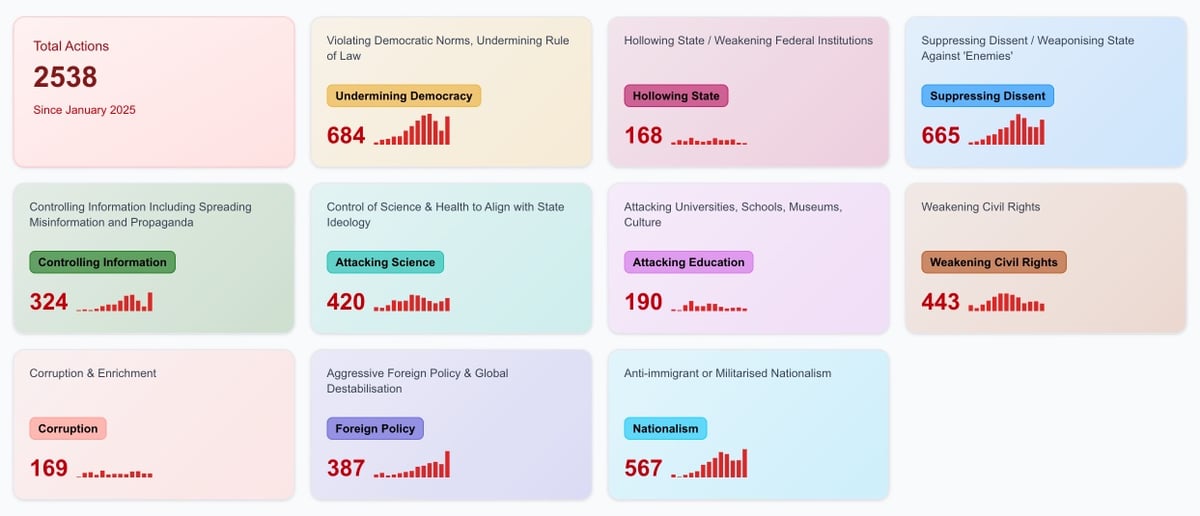Click the Hollowing State count 168

[643, 135]
